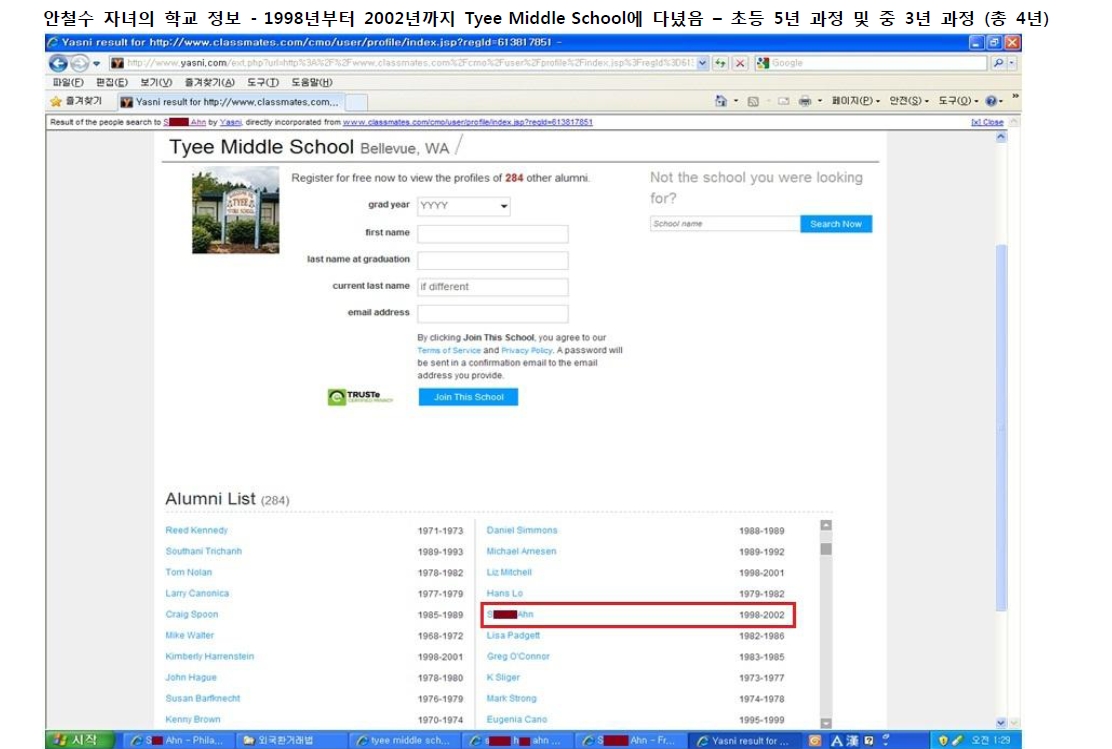
Task: Click the School name search field
Action: (x=725, y=223)
